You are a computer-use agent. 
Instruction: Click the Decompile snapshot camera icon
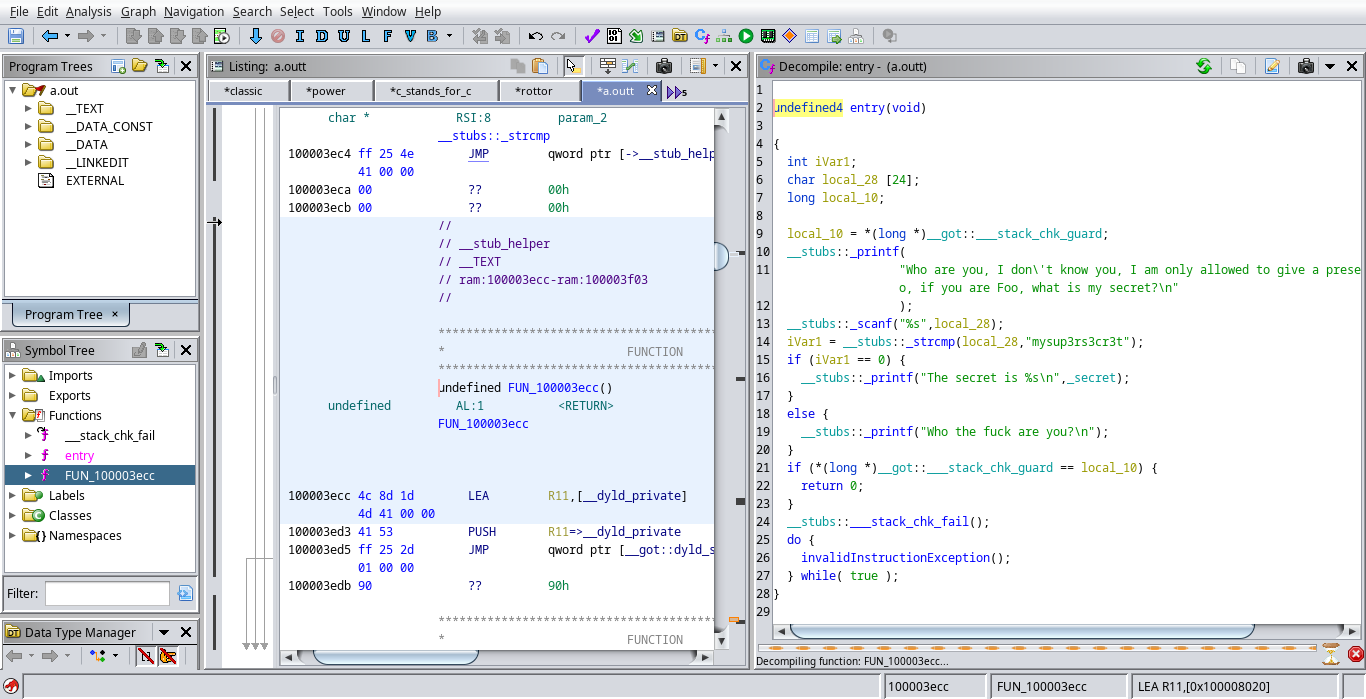1306,66
